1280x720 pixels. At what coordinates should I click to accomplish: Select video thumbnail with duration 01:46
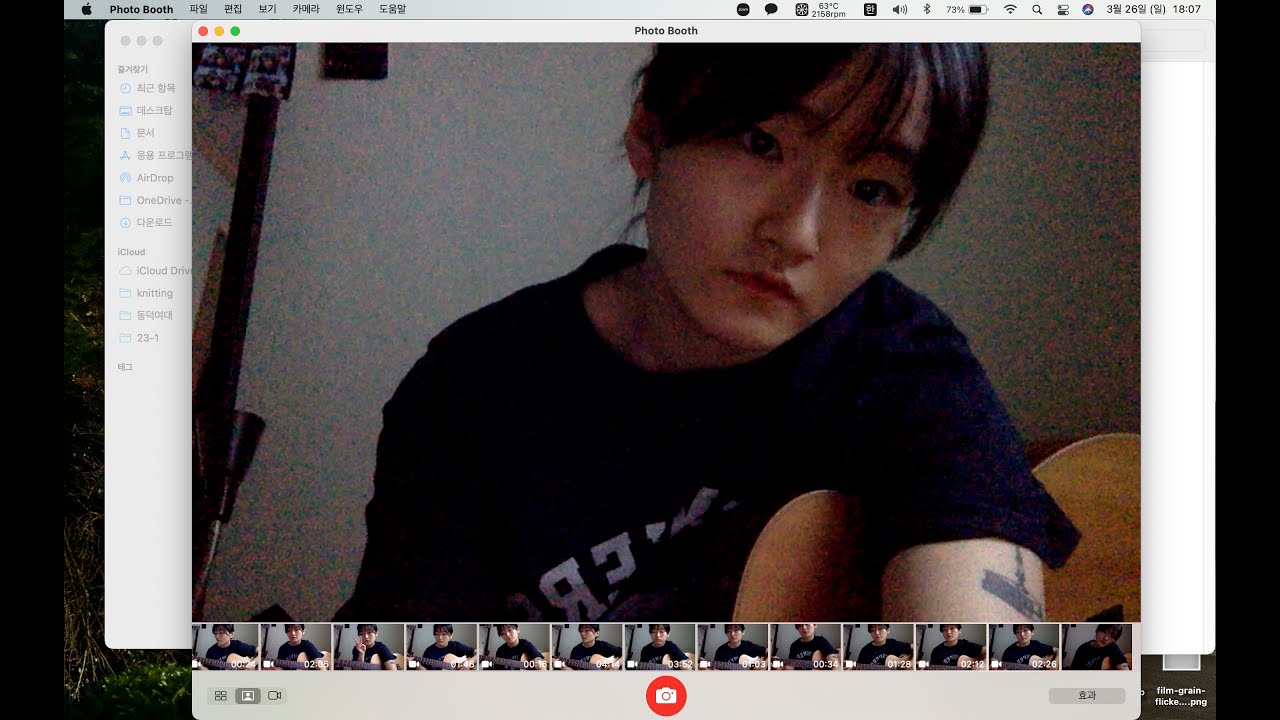pos(441,647)
